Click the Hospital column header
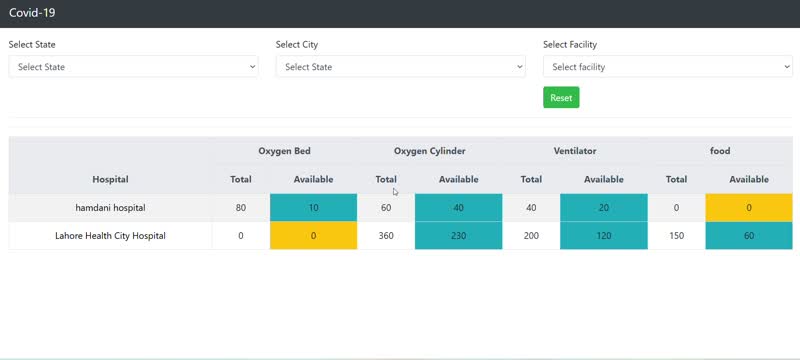Image resolution: width=800 pixels, height=360 pixels. point(110,179)
